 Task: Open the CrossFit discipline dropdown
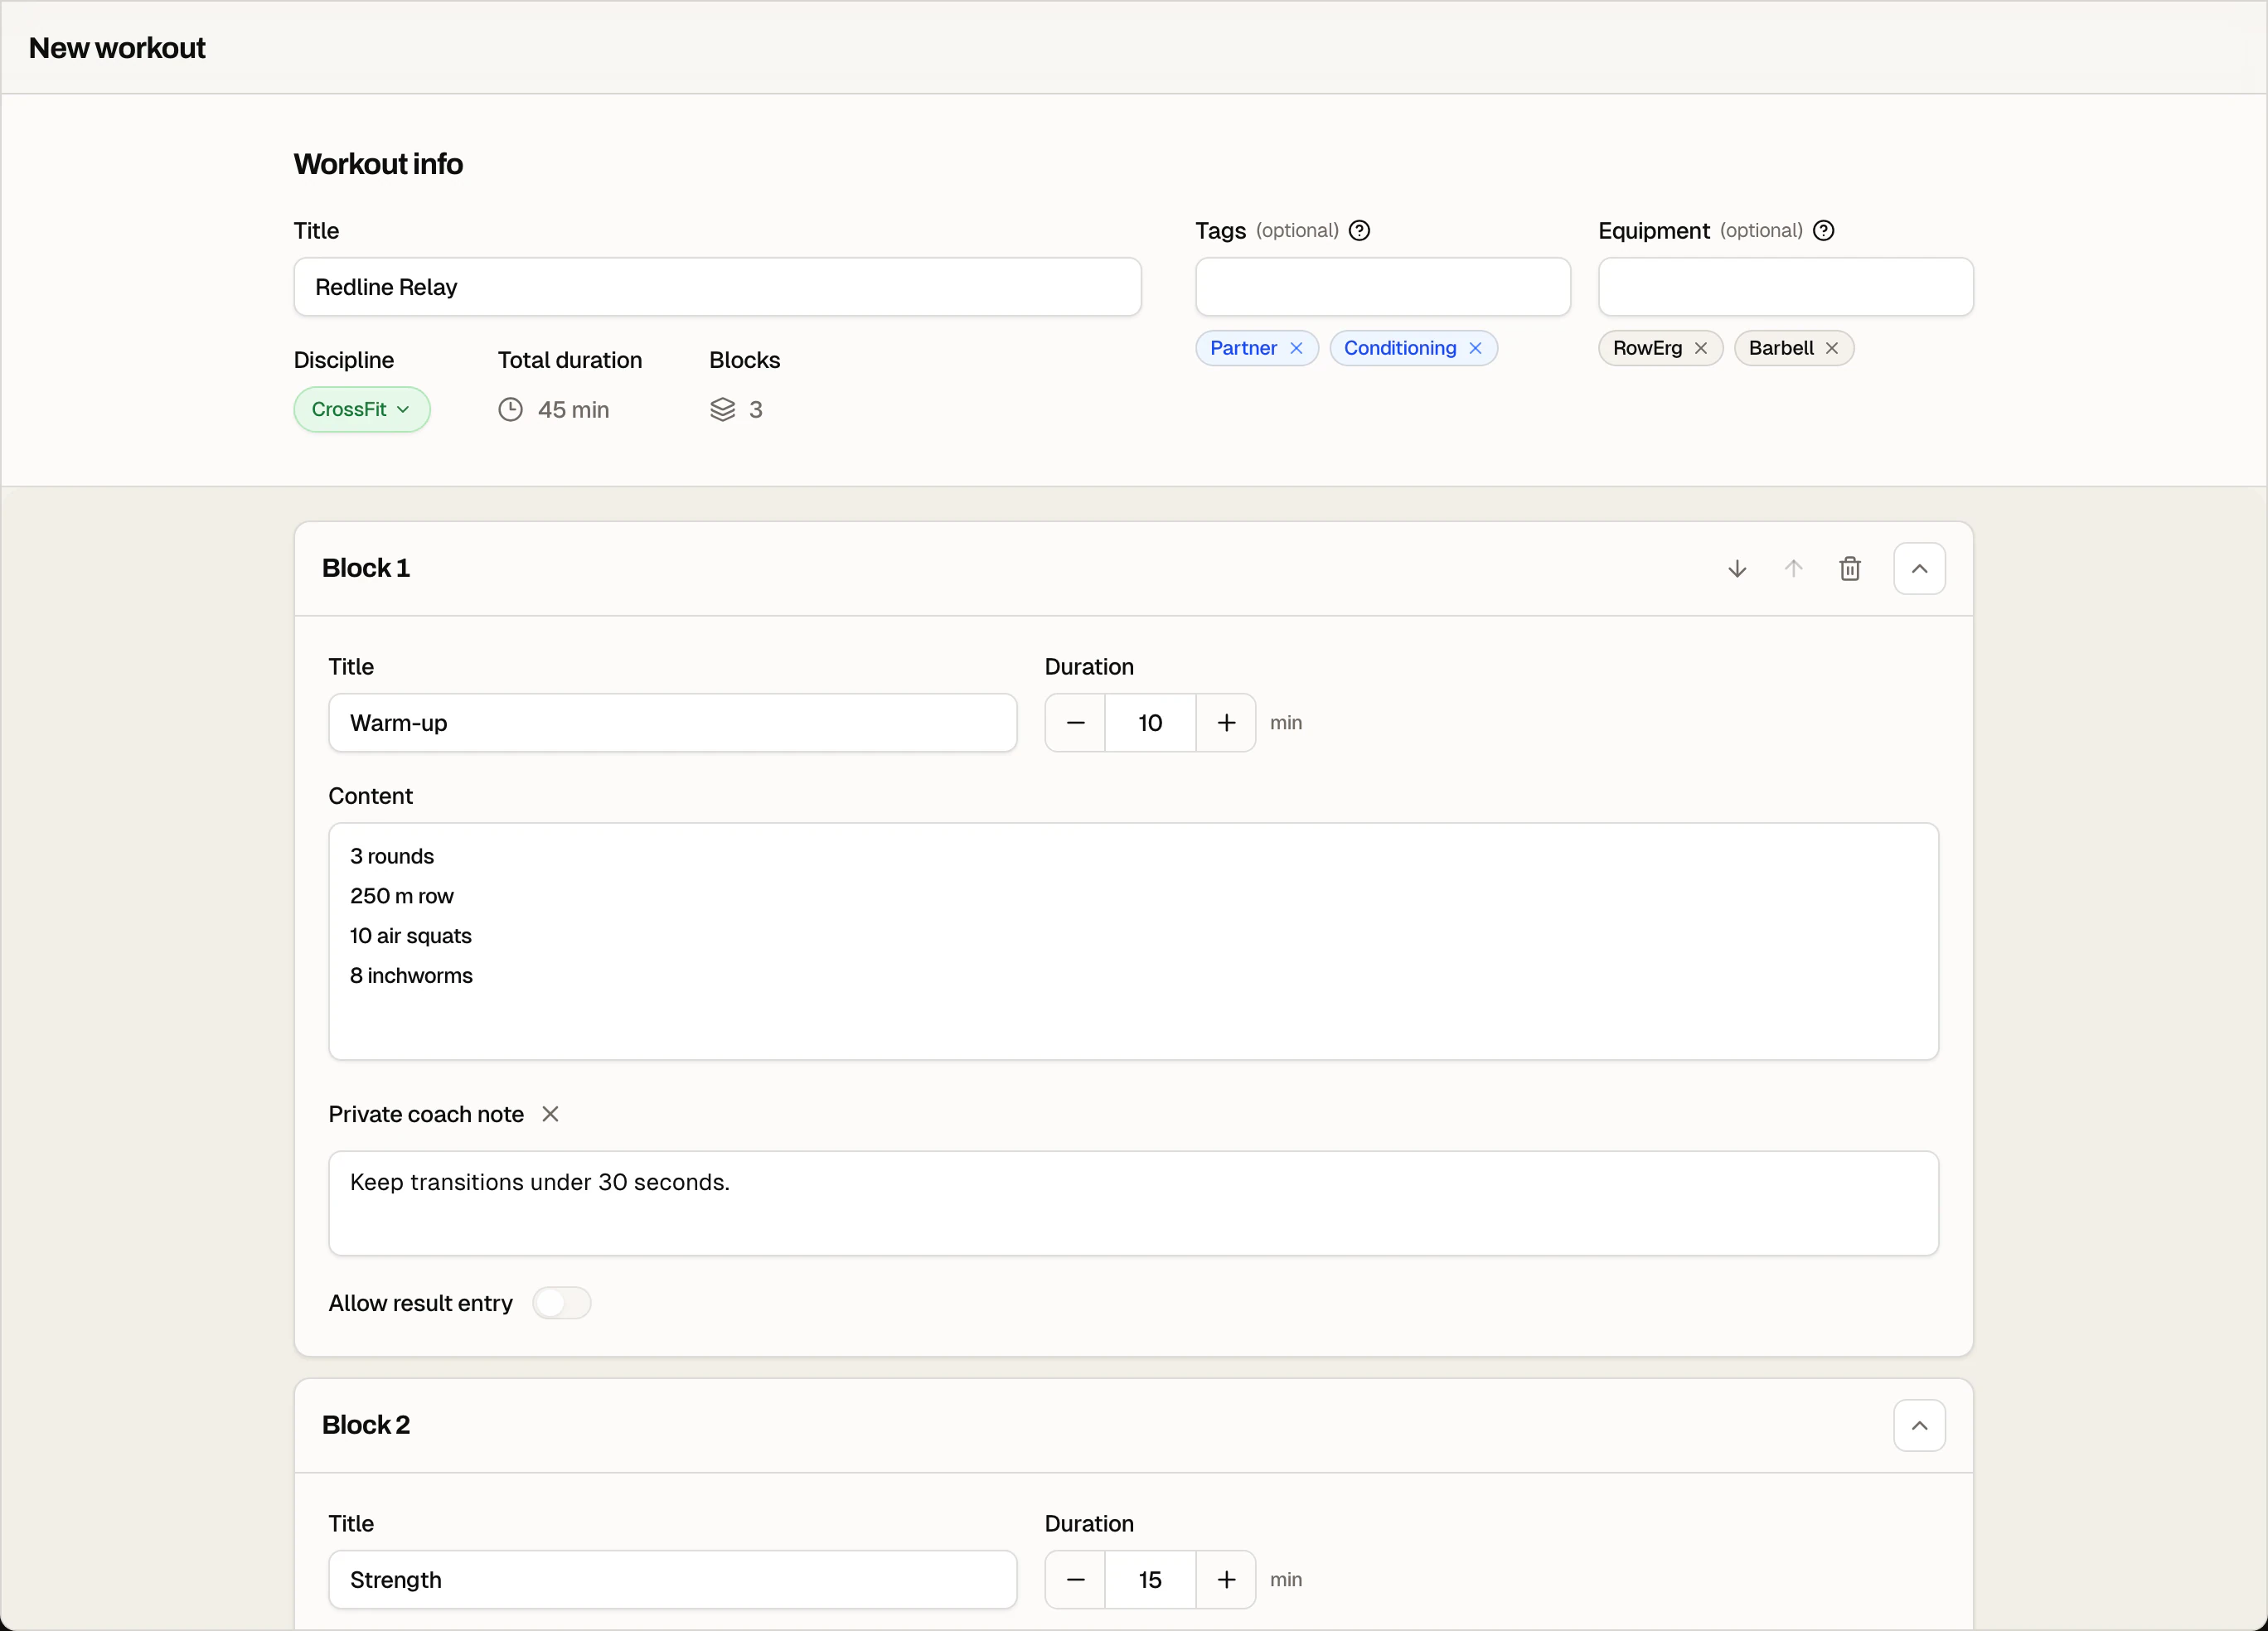pyautogui.click(x=361, y=409)
